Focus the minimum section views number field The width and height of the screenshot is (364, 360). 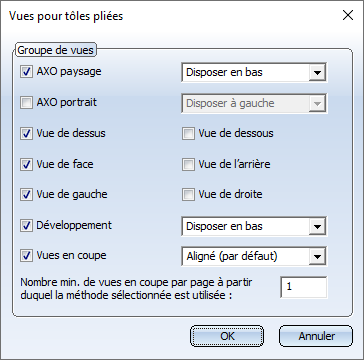pos(304,287)
